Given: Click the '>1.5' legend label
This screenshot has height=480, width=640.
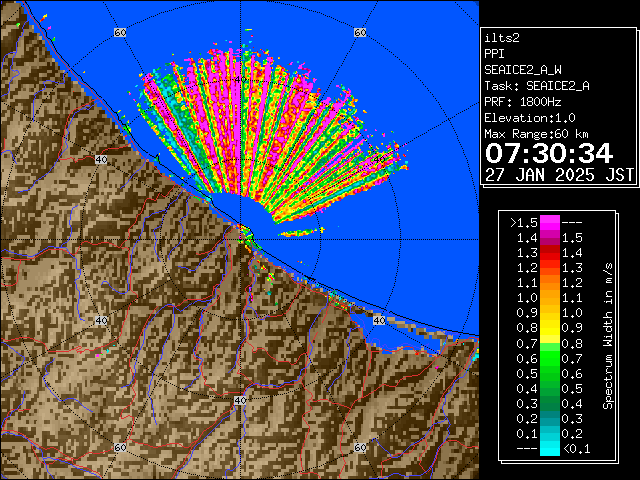Looking at the screenshot, I should (524, 223).
